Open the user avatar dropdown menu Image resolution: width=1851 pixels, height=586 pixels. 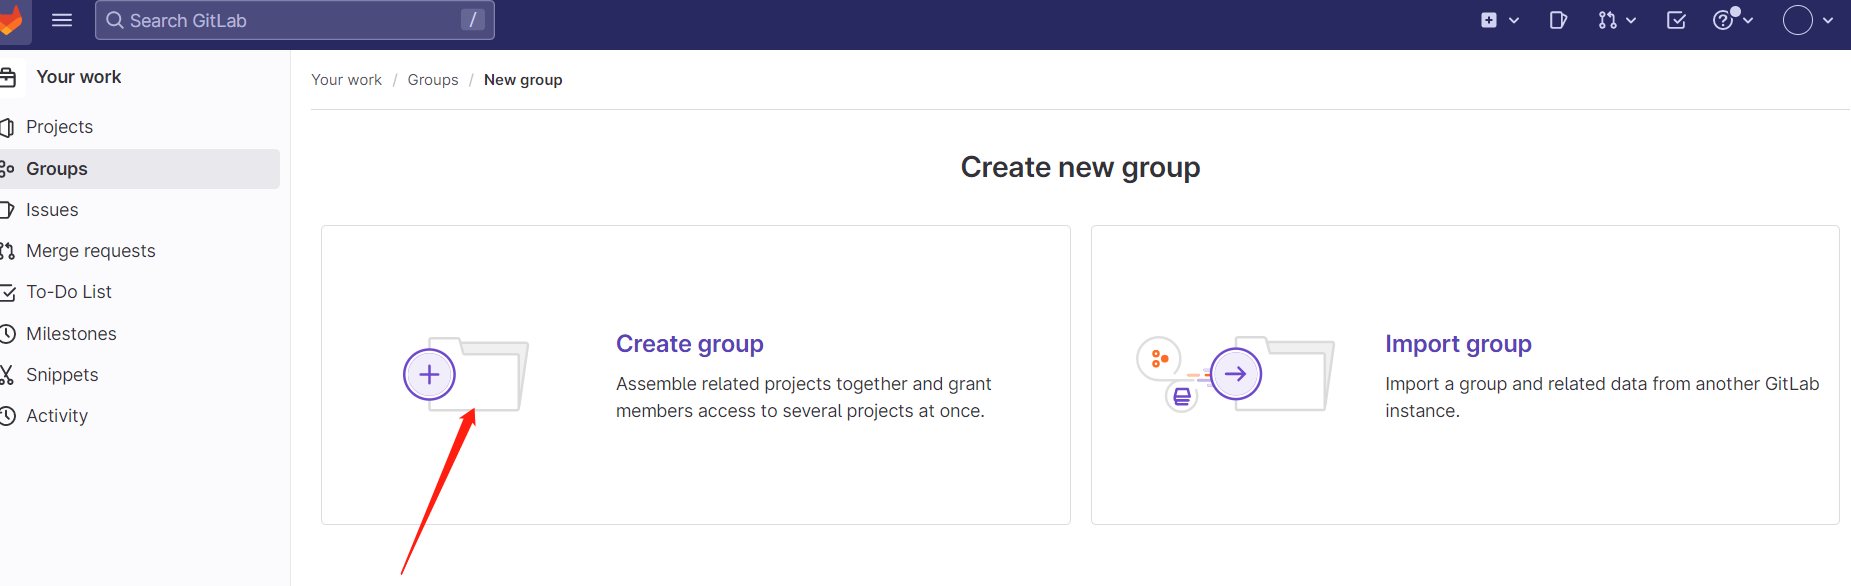pos(1807,20)
